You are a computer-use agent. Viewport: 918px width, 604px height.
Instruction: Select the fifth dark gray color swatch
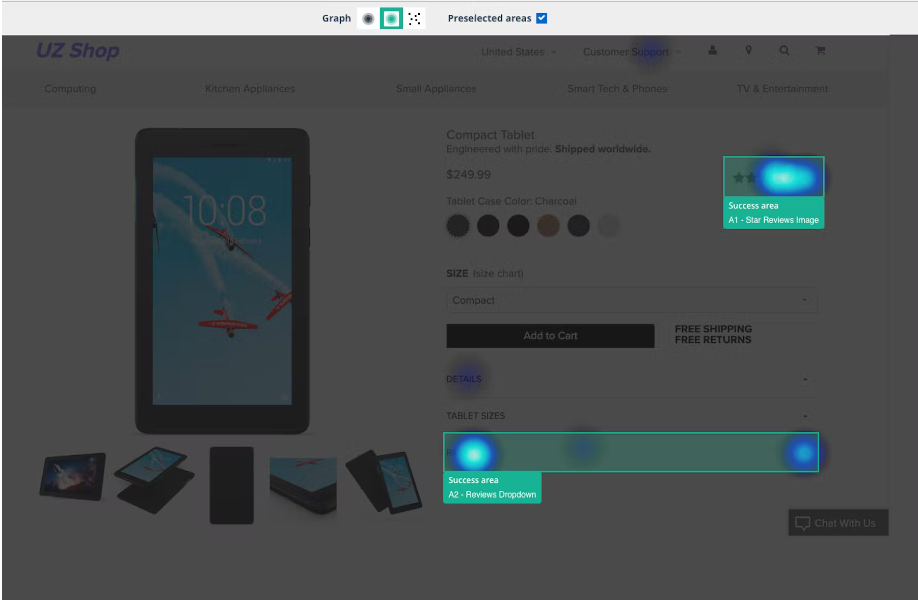click(578, 225)
